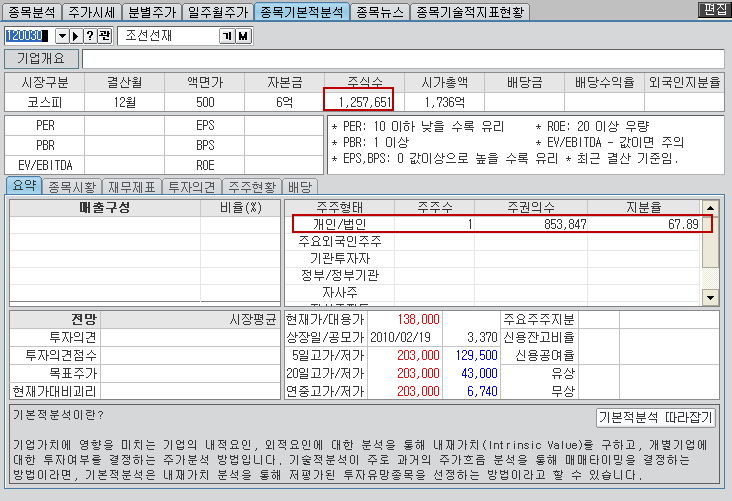Open the 종목분석 tab
The image size is (732, 501).
pyautogui.click(x=32, y=12)
